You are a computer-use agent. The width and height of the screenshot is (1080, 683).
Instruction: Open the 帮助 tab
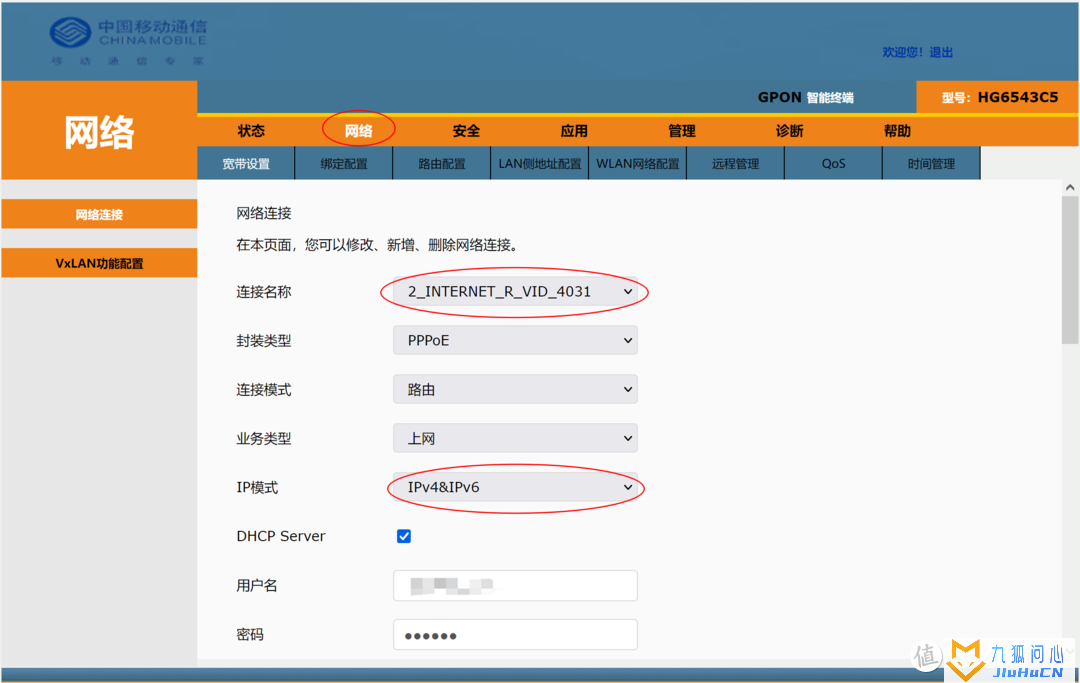pos(897,131)
